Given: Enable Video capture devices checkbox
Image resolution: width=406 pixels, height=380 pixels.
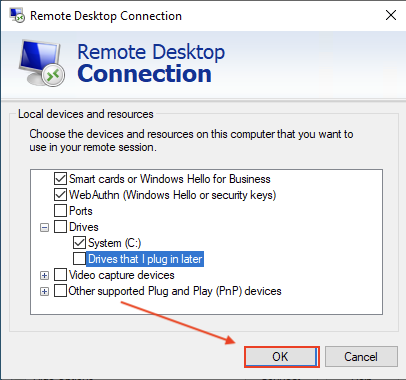Looking at the screenshot, I should pos(60,275).
